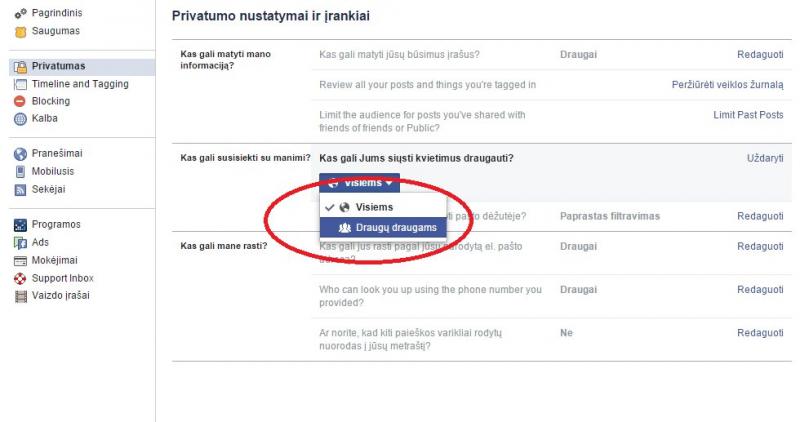Click Uždaryti to close the editor
This screenshot has width=800, height=422.
(x=765, y=158)
